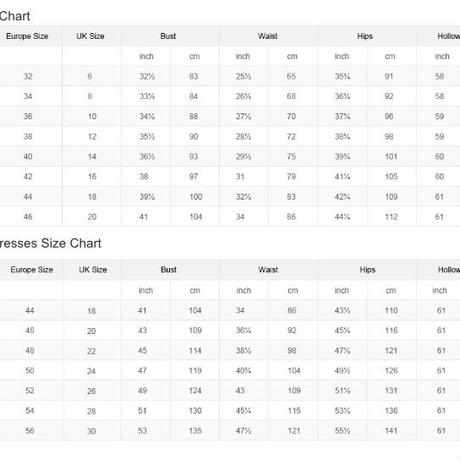460x460 pixels.
Task: Click the Europe Size header in top table
Action: tap(27, 36)
